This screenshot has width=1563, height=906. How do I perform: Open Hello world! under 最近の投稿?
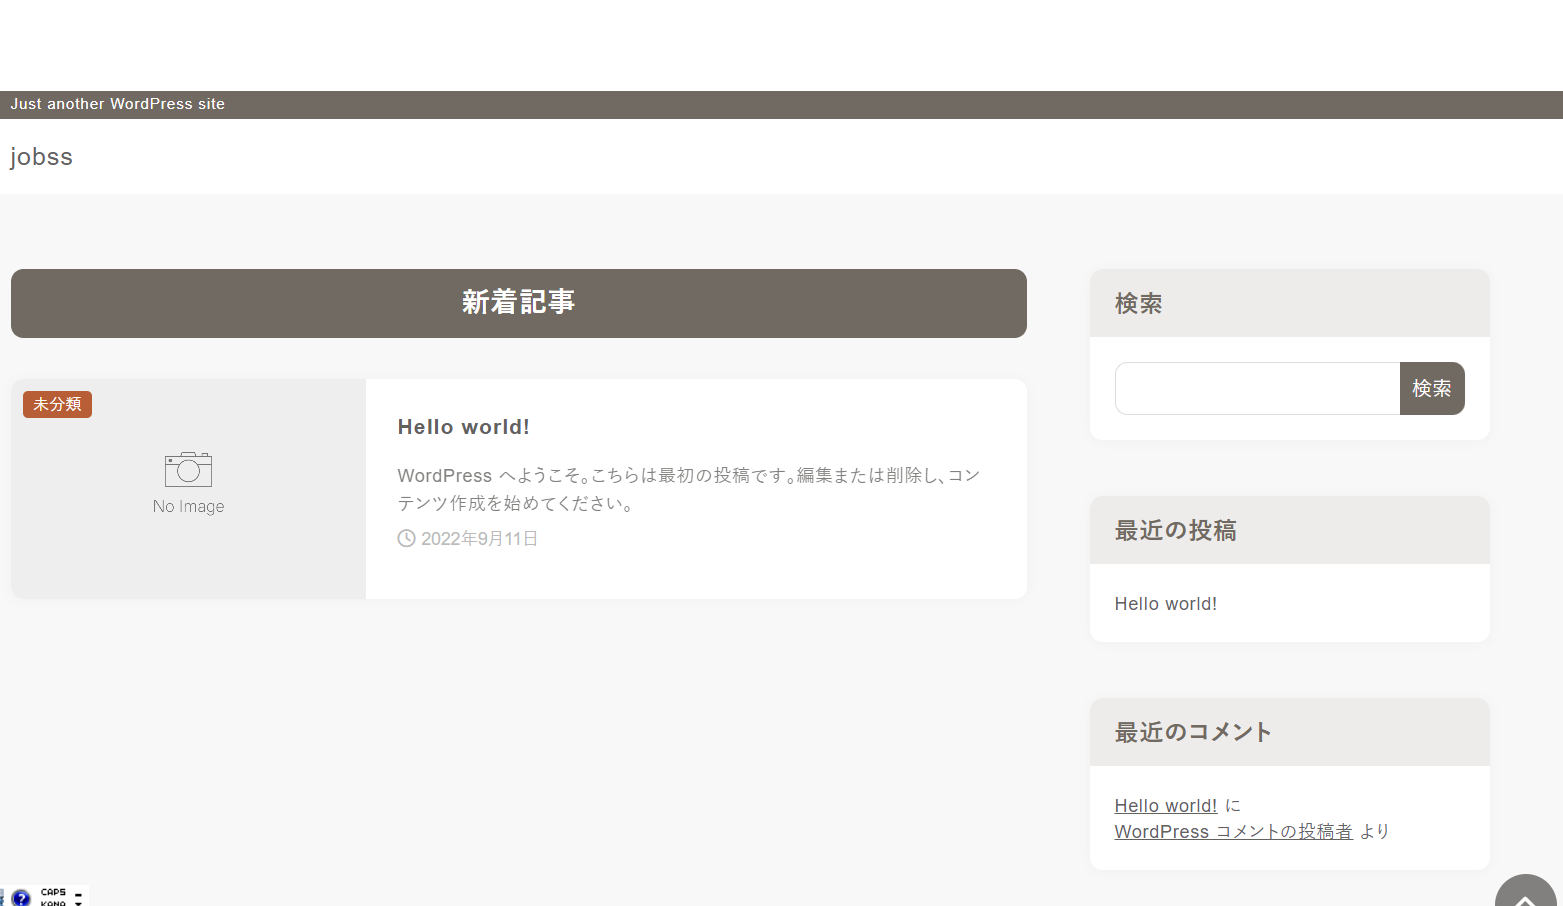pyautogui.click(x=1166, y=604)
